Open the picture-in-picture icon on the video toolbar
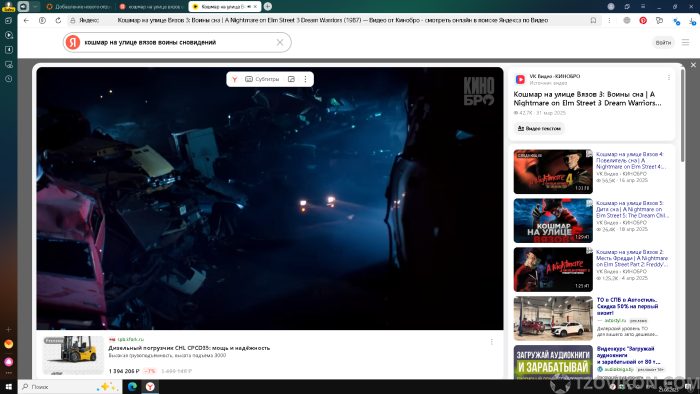This screenshot has width=700, height=394. click(x=291, y=79)
